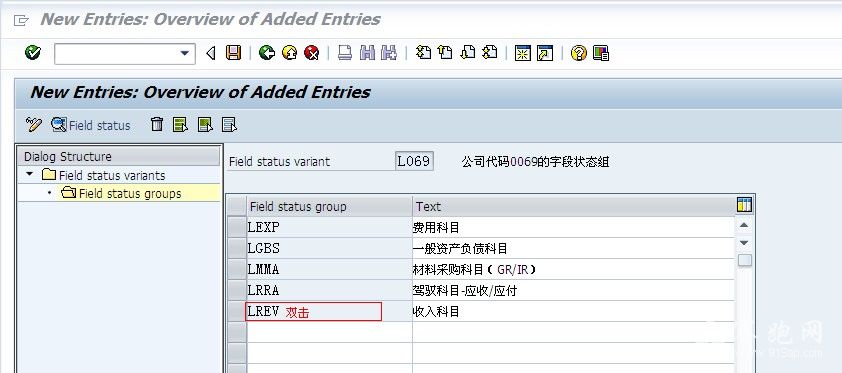Click the green Back arrow icon
Screen dimensions: 842x373
click(x=267, y=53)
